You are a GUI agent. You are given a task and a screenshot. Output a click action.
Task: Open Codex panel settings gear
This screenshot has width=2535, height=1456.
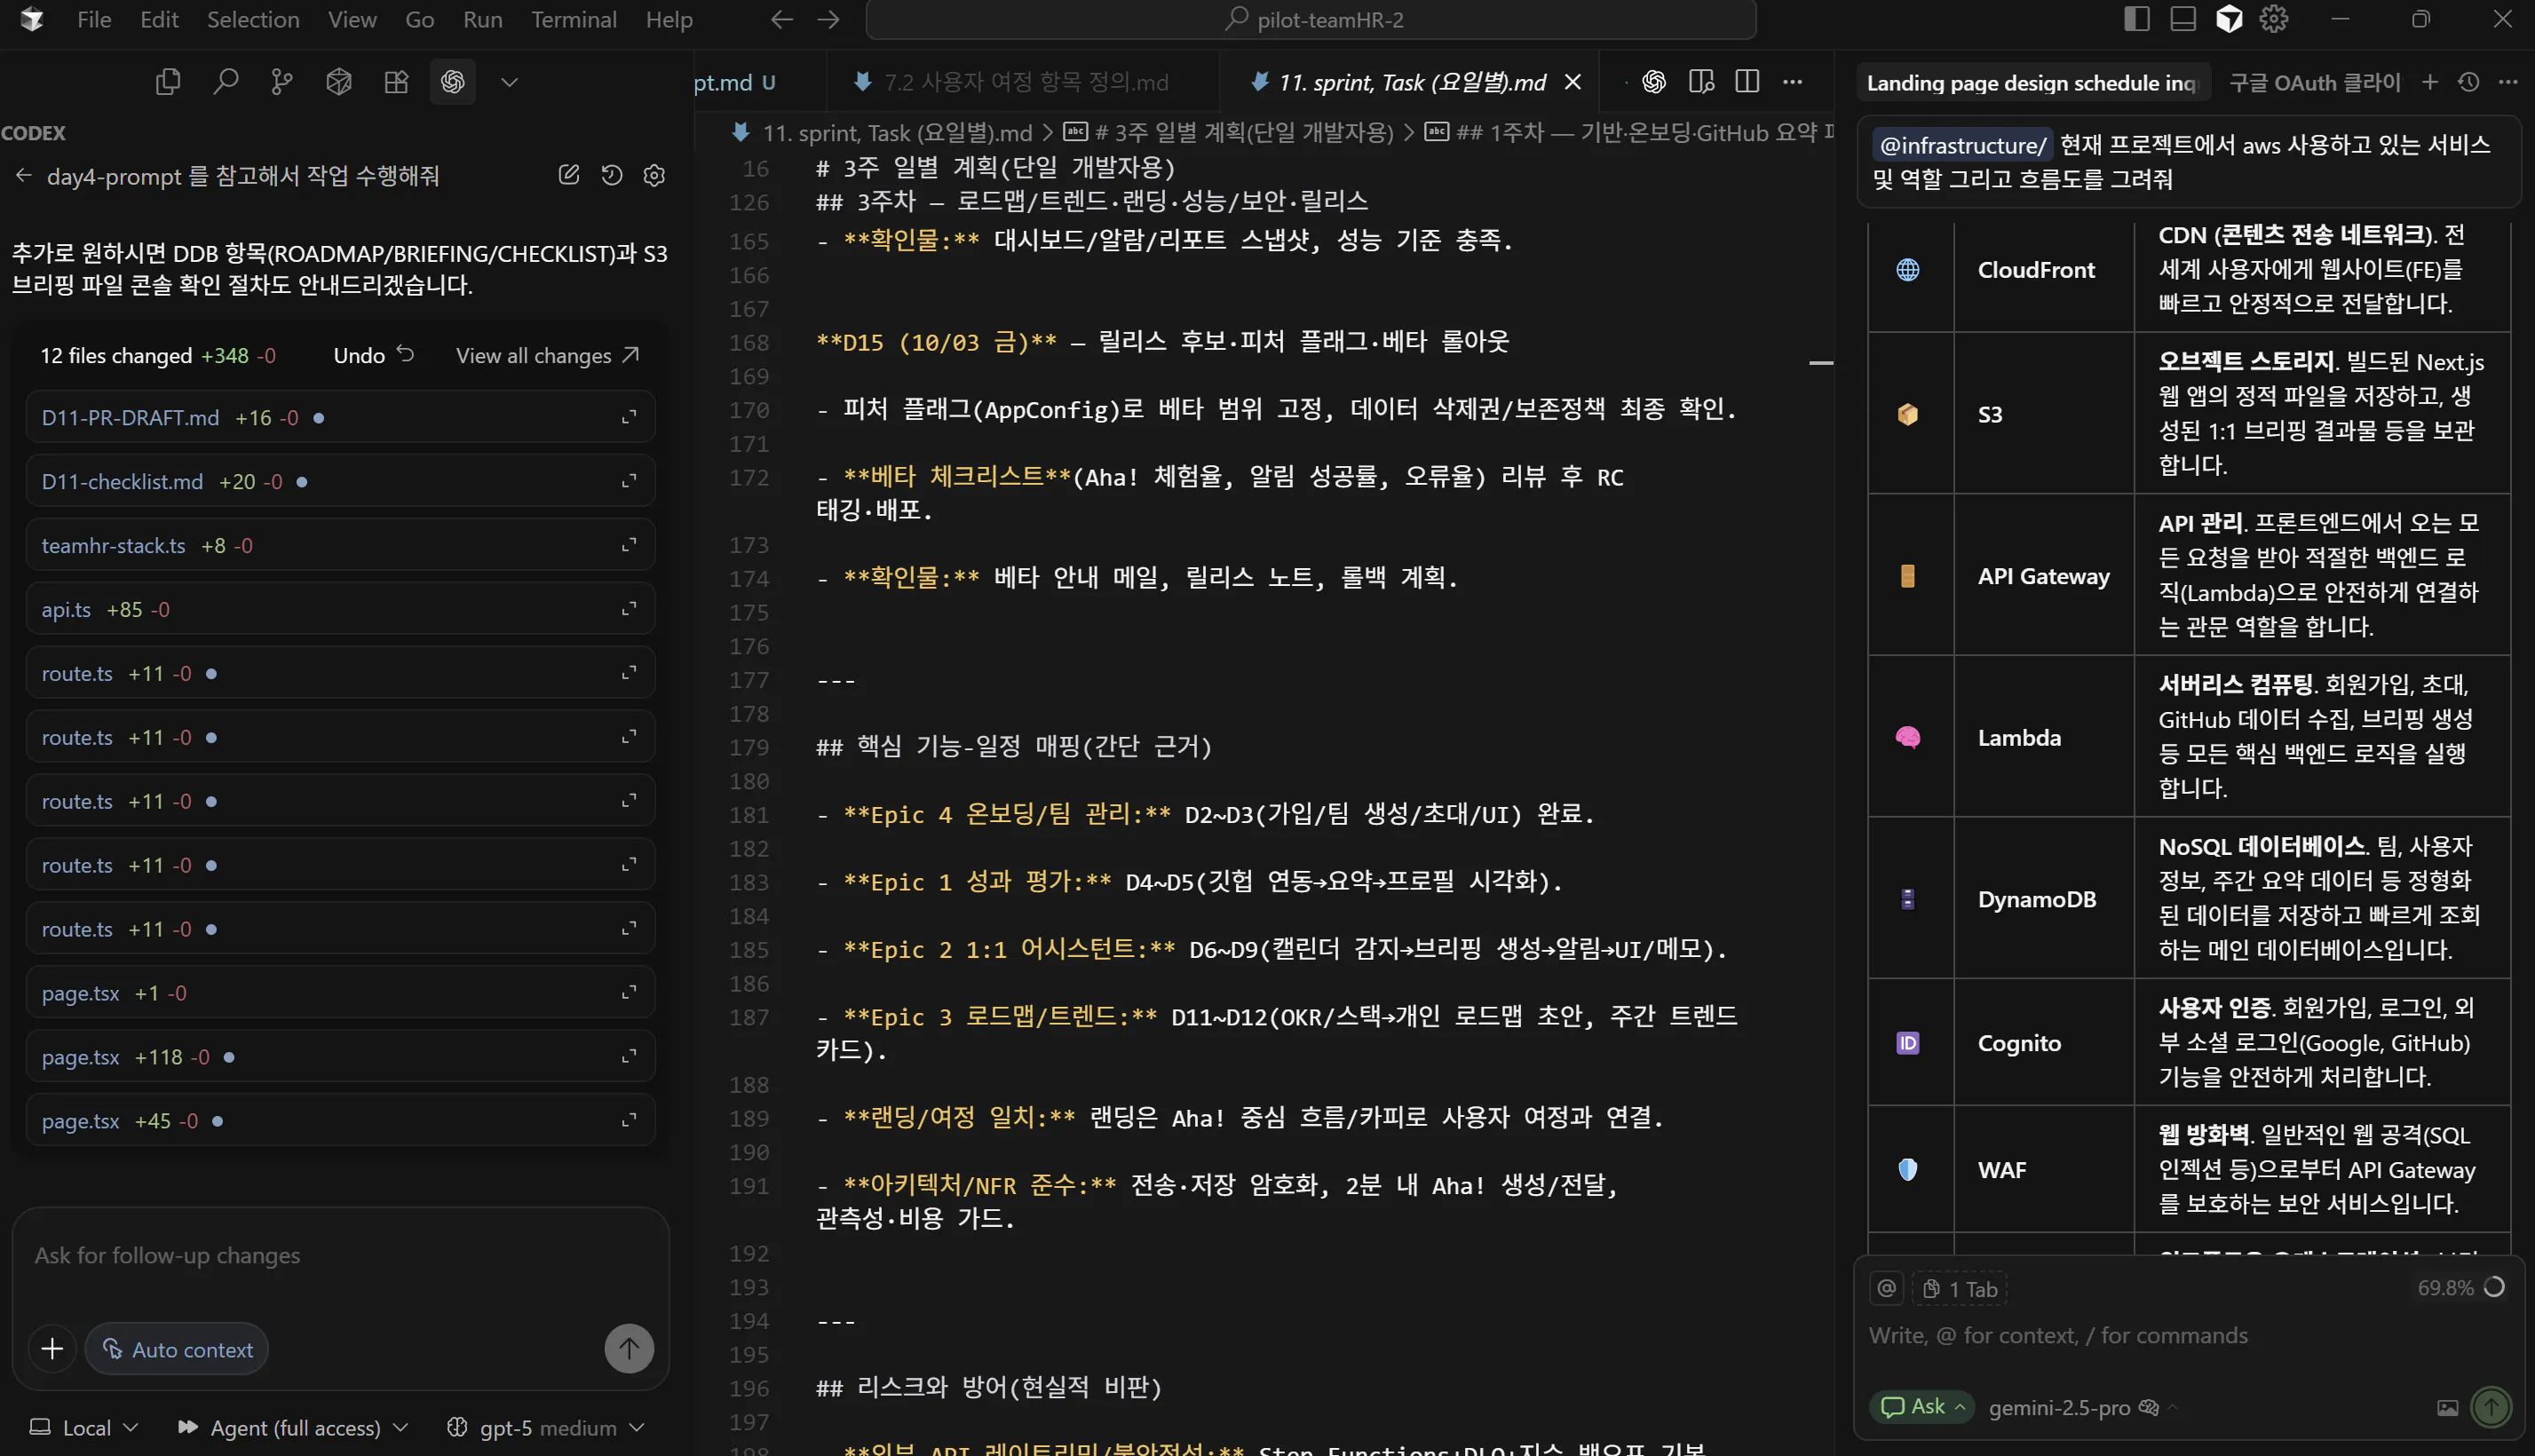pos(654,176)
